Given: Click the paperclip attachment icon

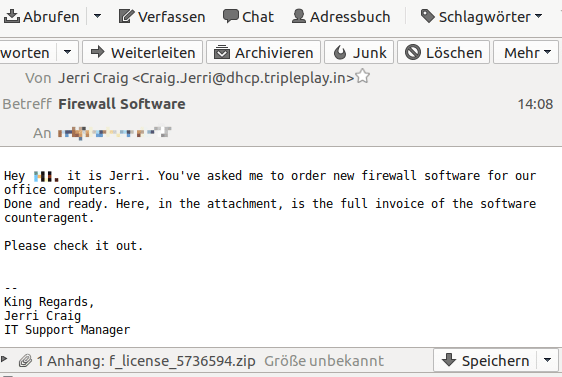Looking at the screenshot, I should [25, 361].
